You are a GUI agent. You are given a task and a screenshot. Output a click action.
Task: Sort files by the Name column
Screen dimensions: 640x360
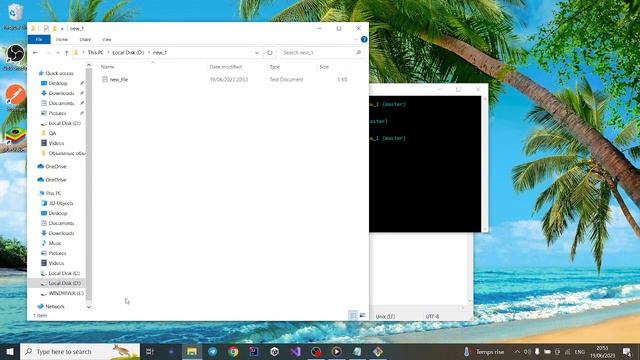coord(107,67)
